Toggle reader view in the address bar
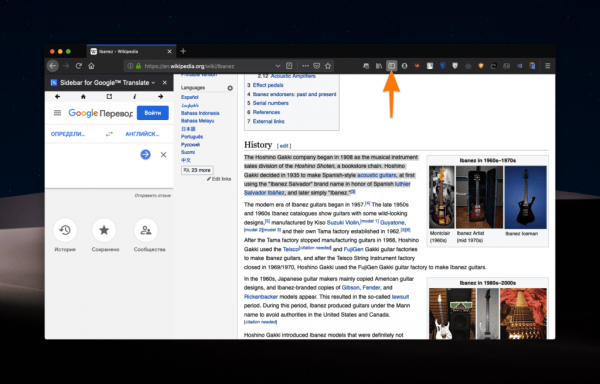The width and height of the screenshot is (600, 384). [x=289, y=66]
